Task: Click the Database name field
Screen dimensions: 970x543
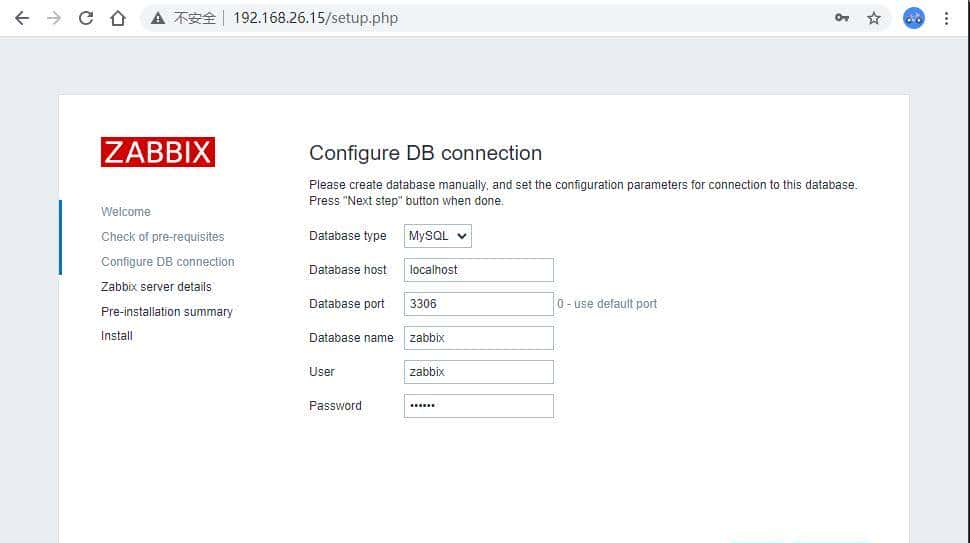Action: pyautogui.click(x=479, y=338)
